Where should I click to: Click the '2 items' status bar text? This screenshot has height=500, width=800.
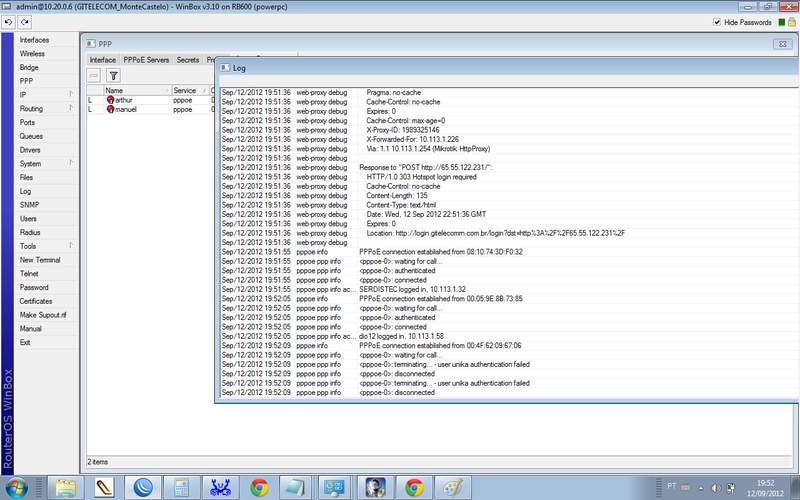97,462
